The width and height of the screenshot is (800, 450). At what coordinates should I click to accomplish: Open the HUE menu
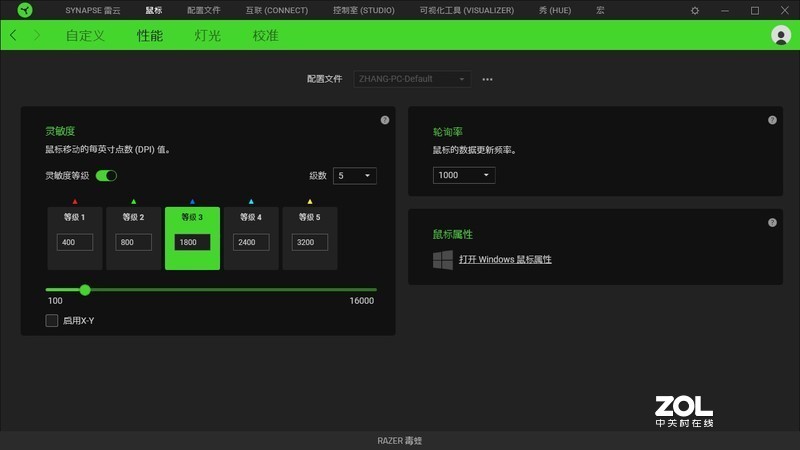click(555, 10)
